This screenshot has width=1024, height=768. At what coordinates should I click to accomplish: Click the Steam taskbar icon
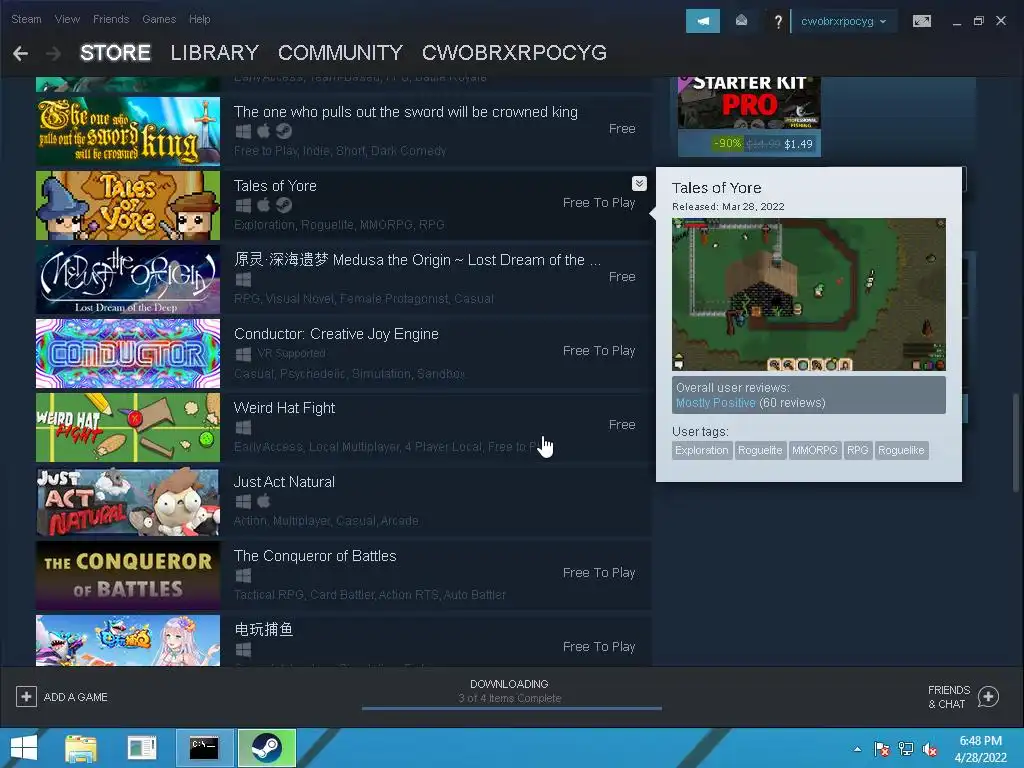coord(266,748)
